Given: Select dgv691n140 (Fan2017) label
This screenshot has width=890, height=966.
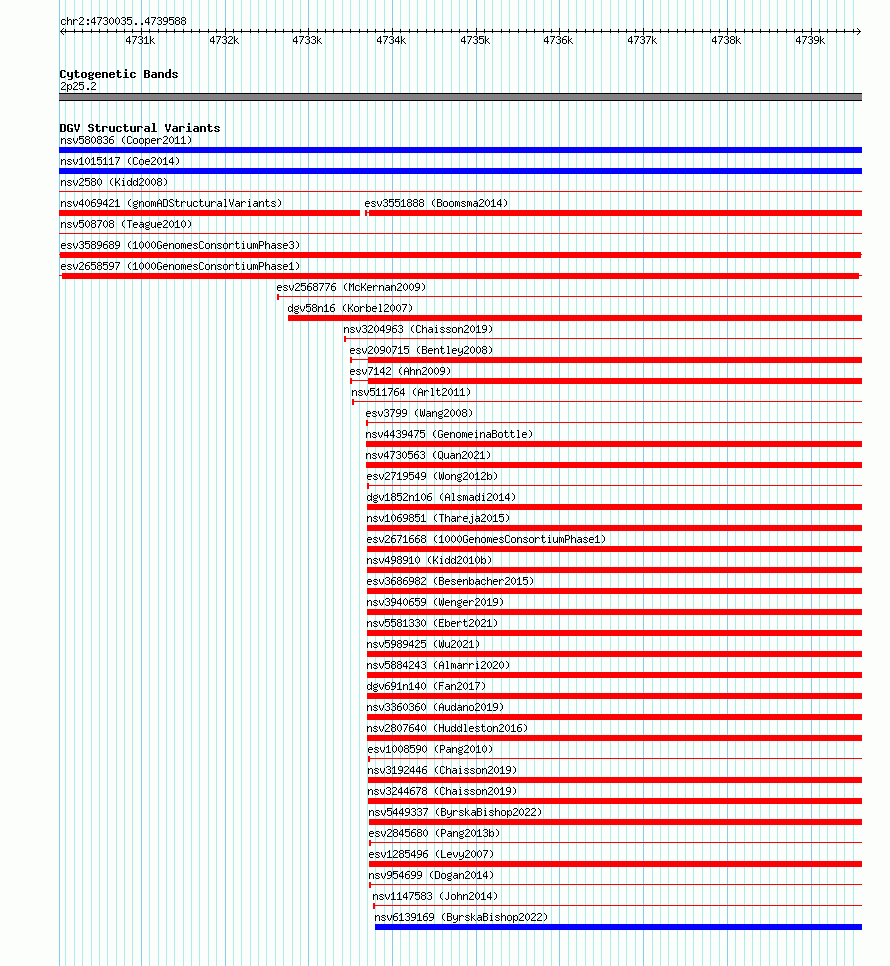Looking at the screenshot, I should coord(426,686).
